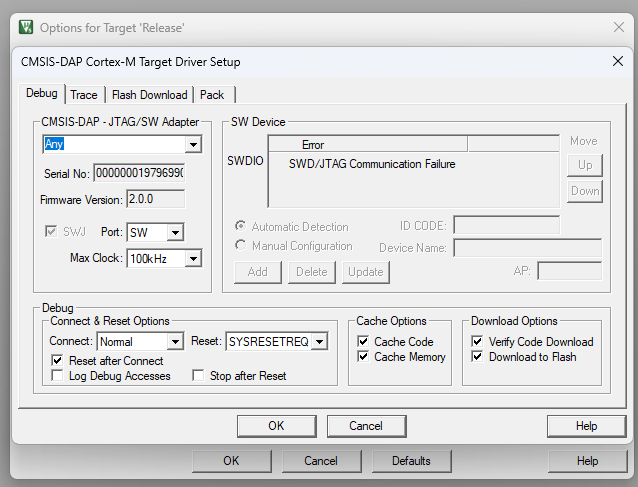Click Help in the Options for Target window
This screenshot has height=487, width=638.
[x=588, y=461]
